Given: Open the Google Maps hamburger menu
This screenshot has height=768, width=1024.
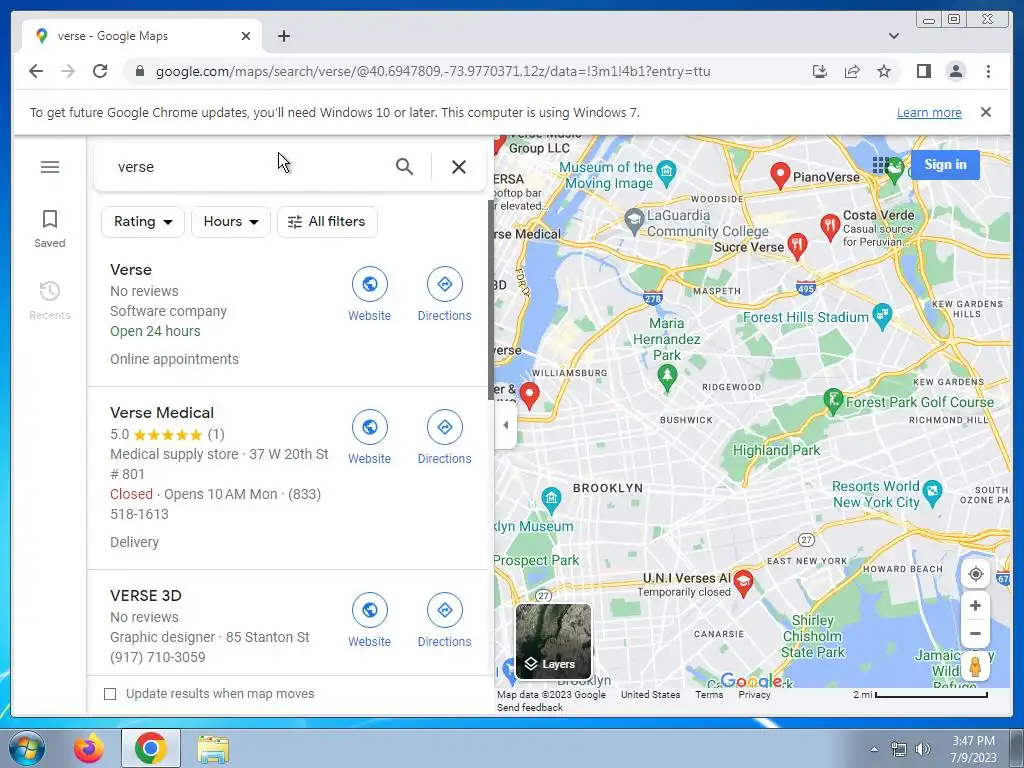Looking at the screenshot, I should (x=50, y=167).
